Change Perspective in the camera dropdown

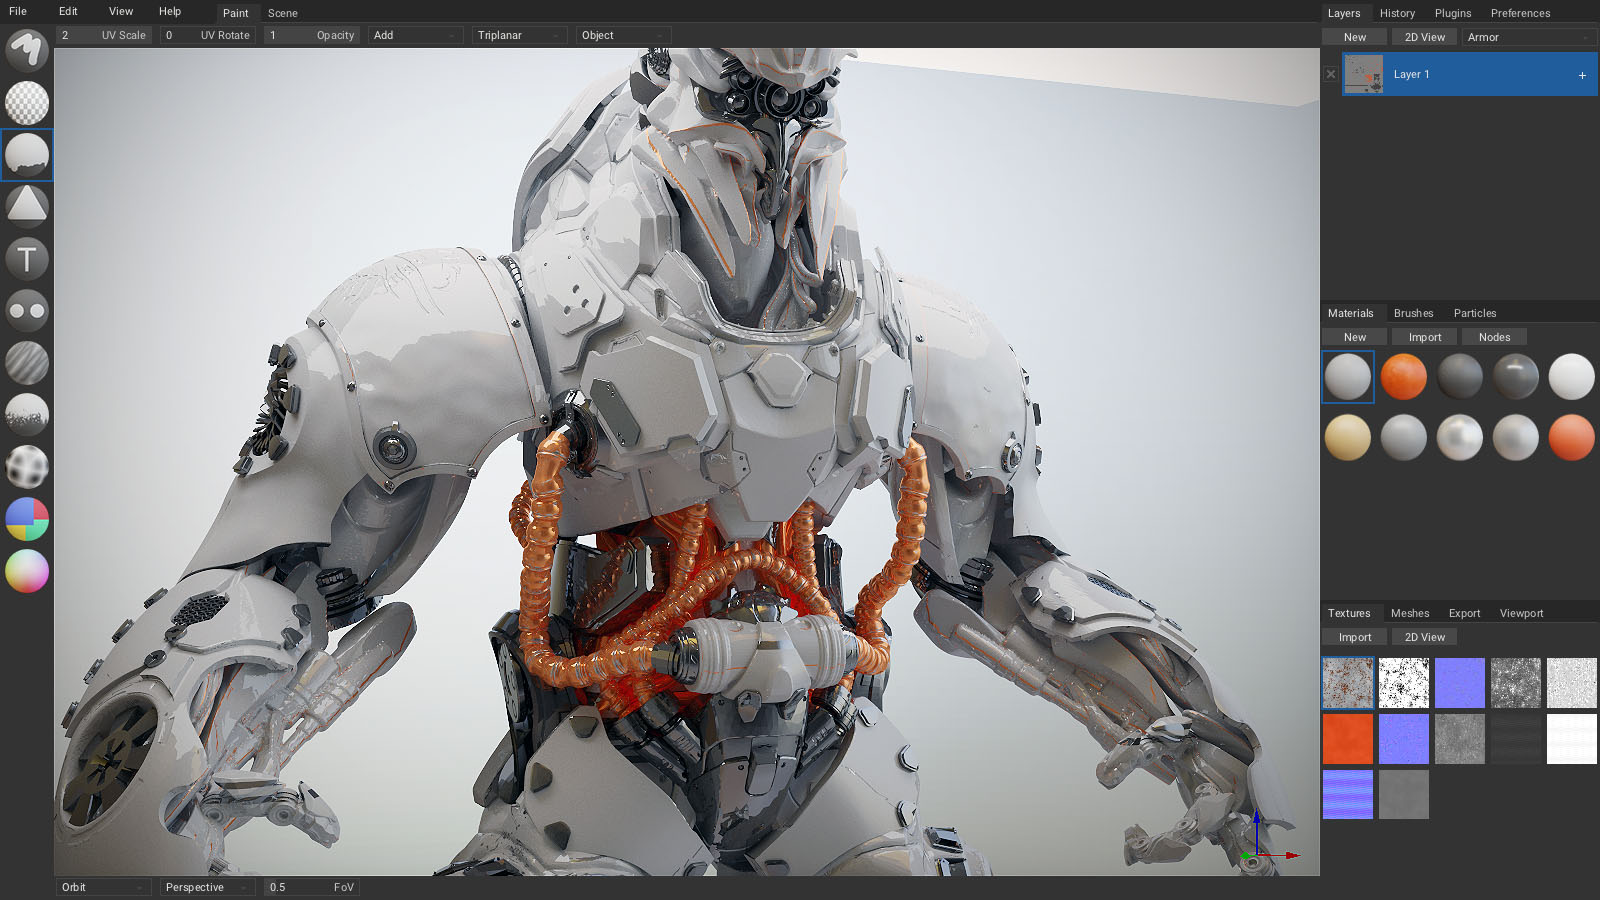pyautogui.click(x=205, y=887)
